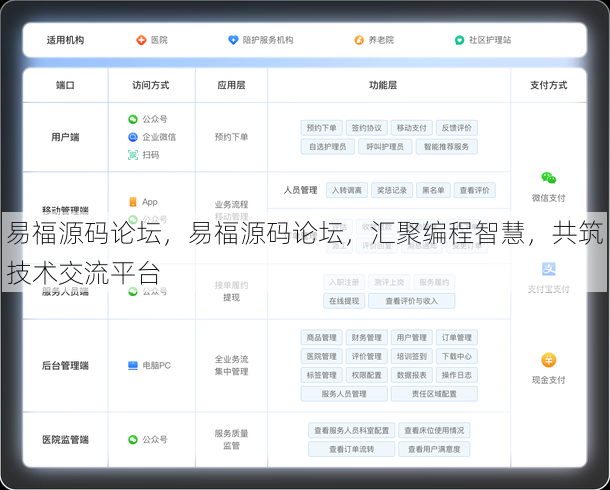Select the 反馈评价 tag
Image resolution: width=610 pixels, height=490 pixels.
click(457, 128)
